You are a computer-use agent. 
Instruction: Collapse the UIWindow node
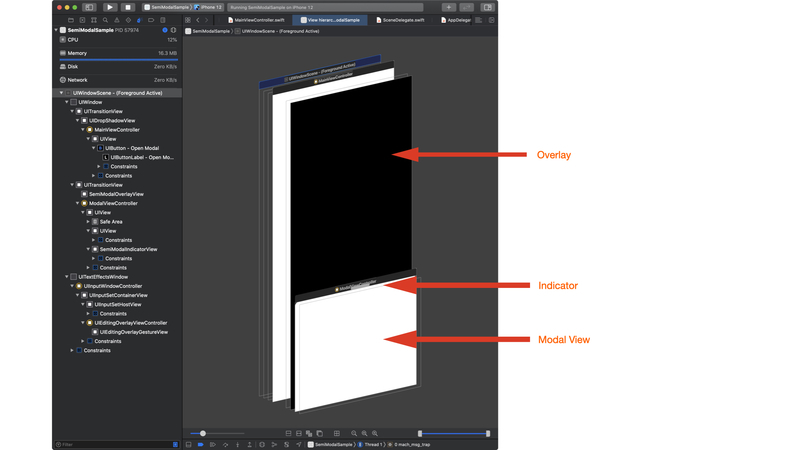(67, 102)
